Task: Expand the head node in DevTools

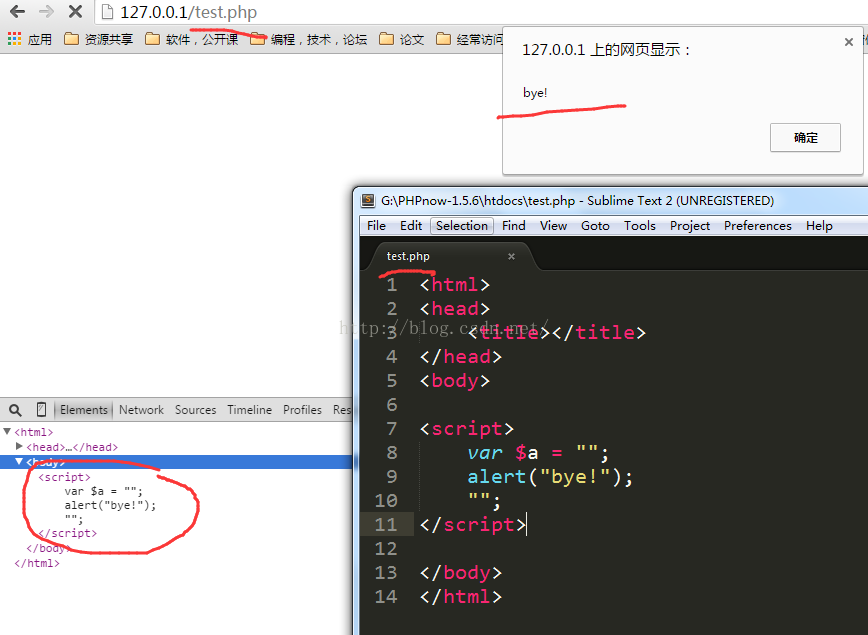Action: [19, 446]
